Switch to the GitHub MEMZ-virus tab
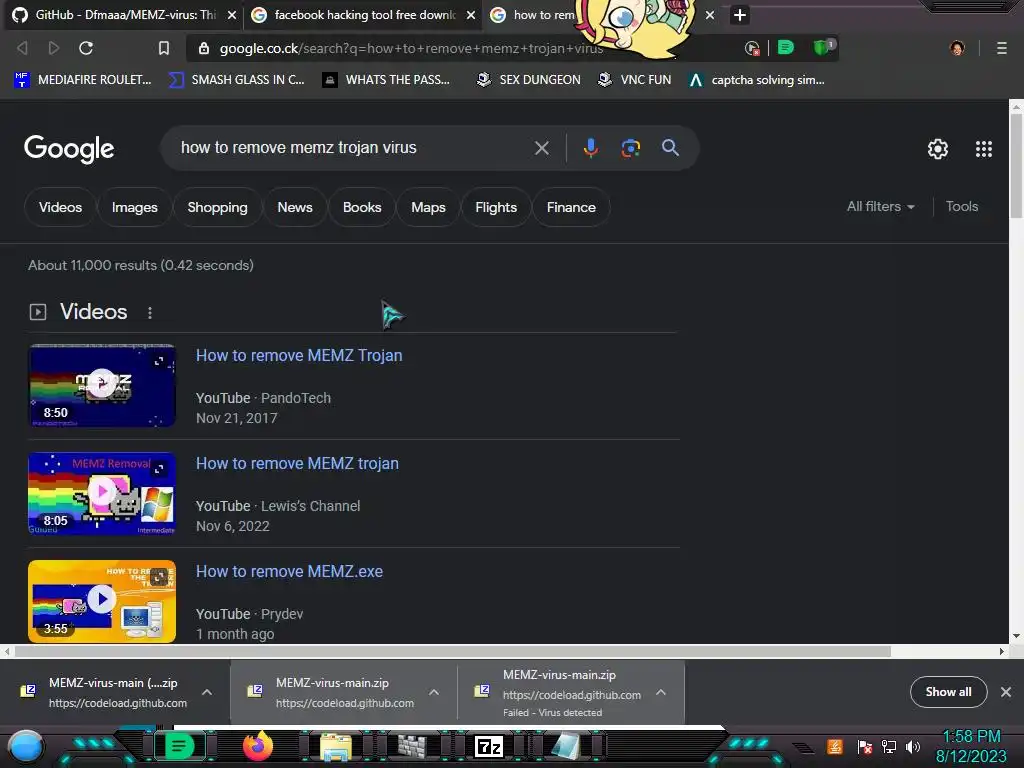 124,14
